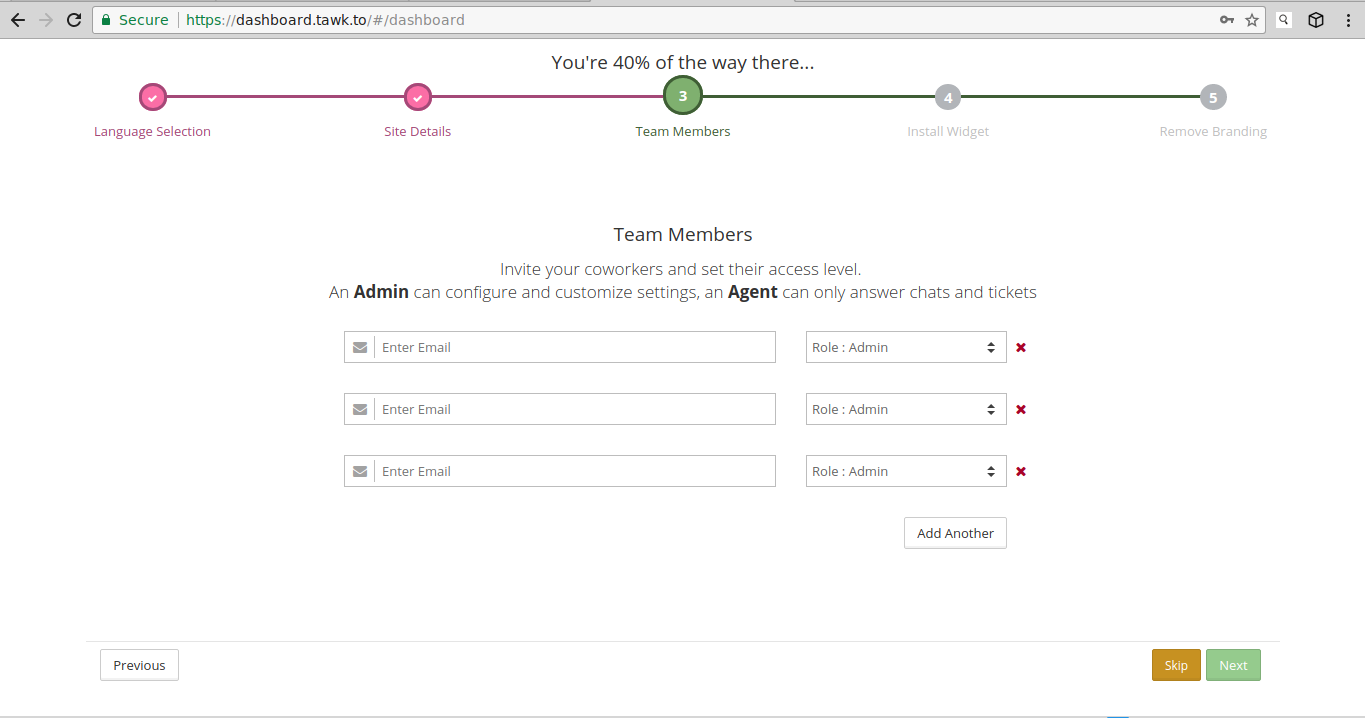
Task: Reload the page with the refresh icon
Action: pyautogui.click(x=73, y=20)
